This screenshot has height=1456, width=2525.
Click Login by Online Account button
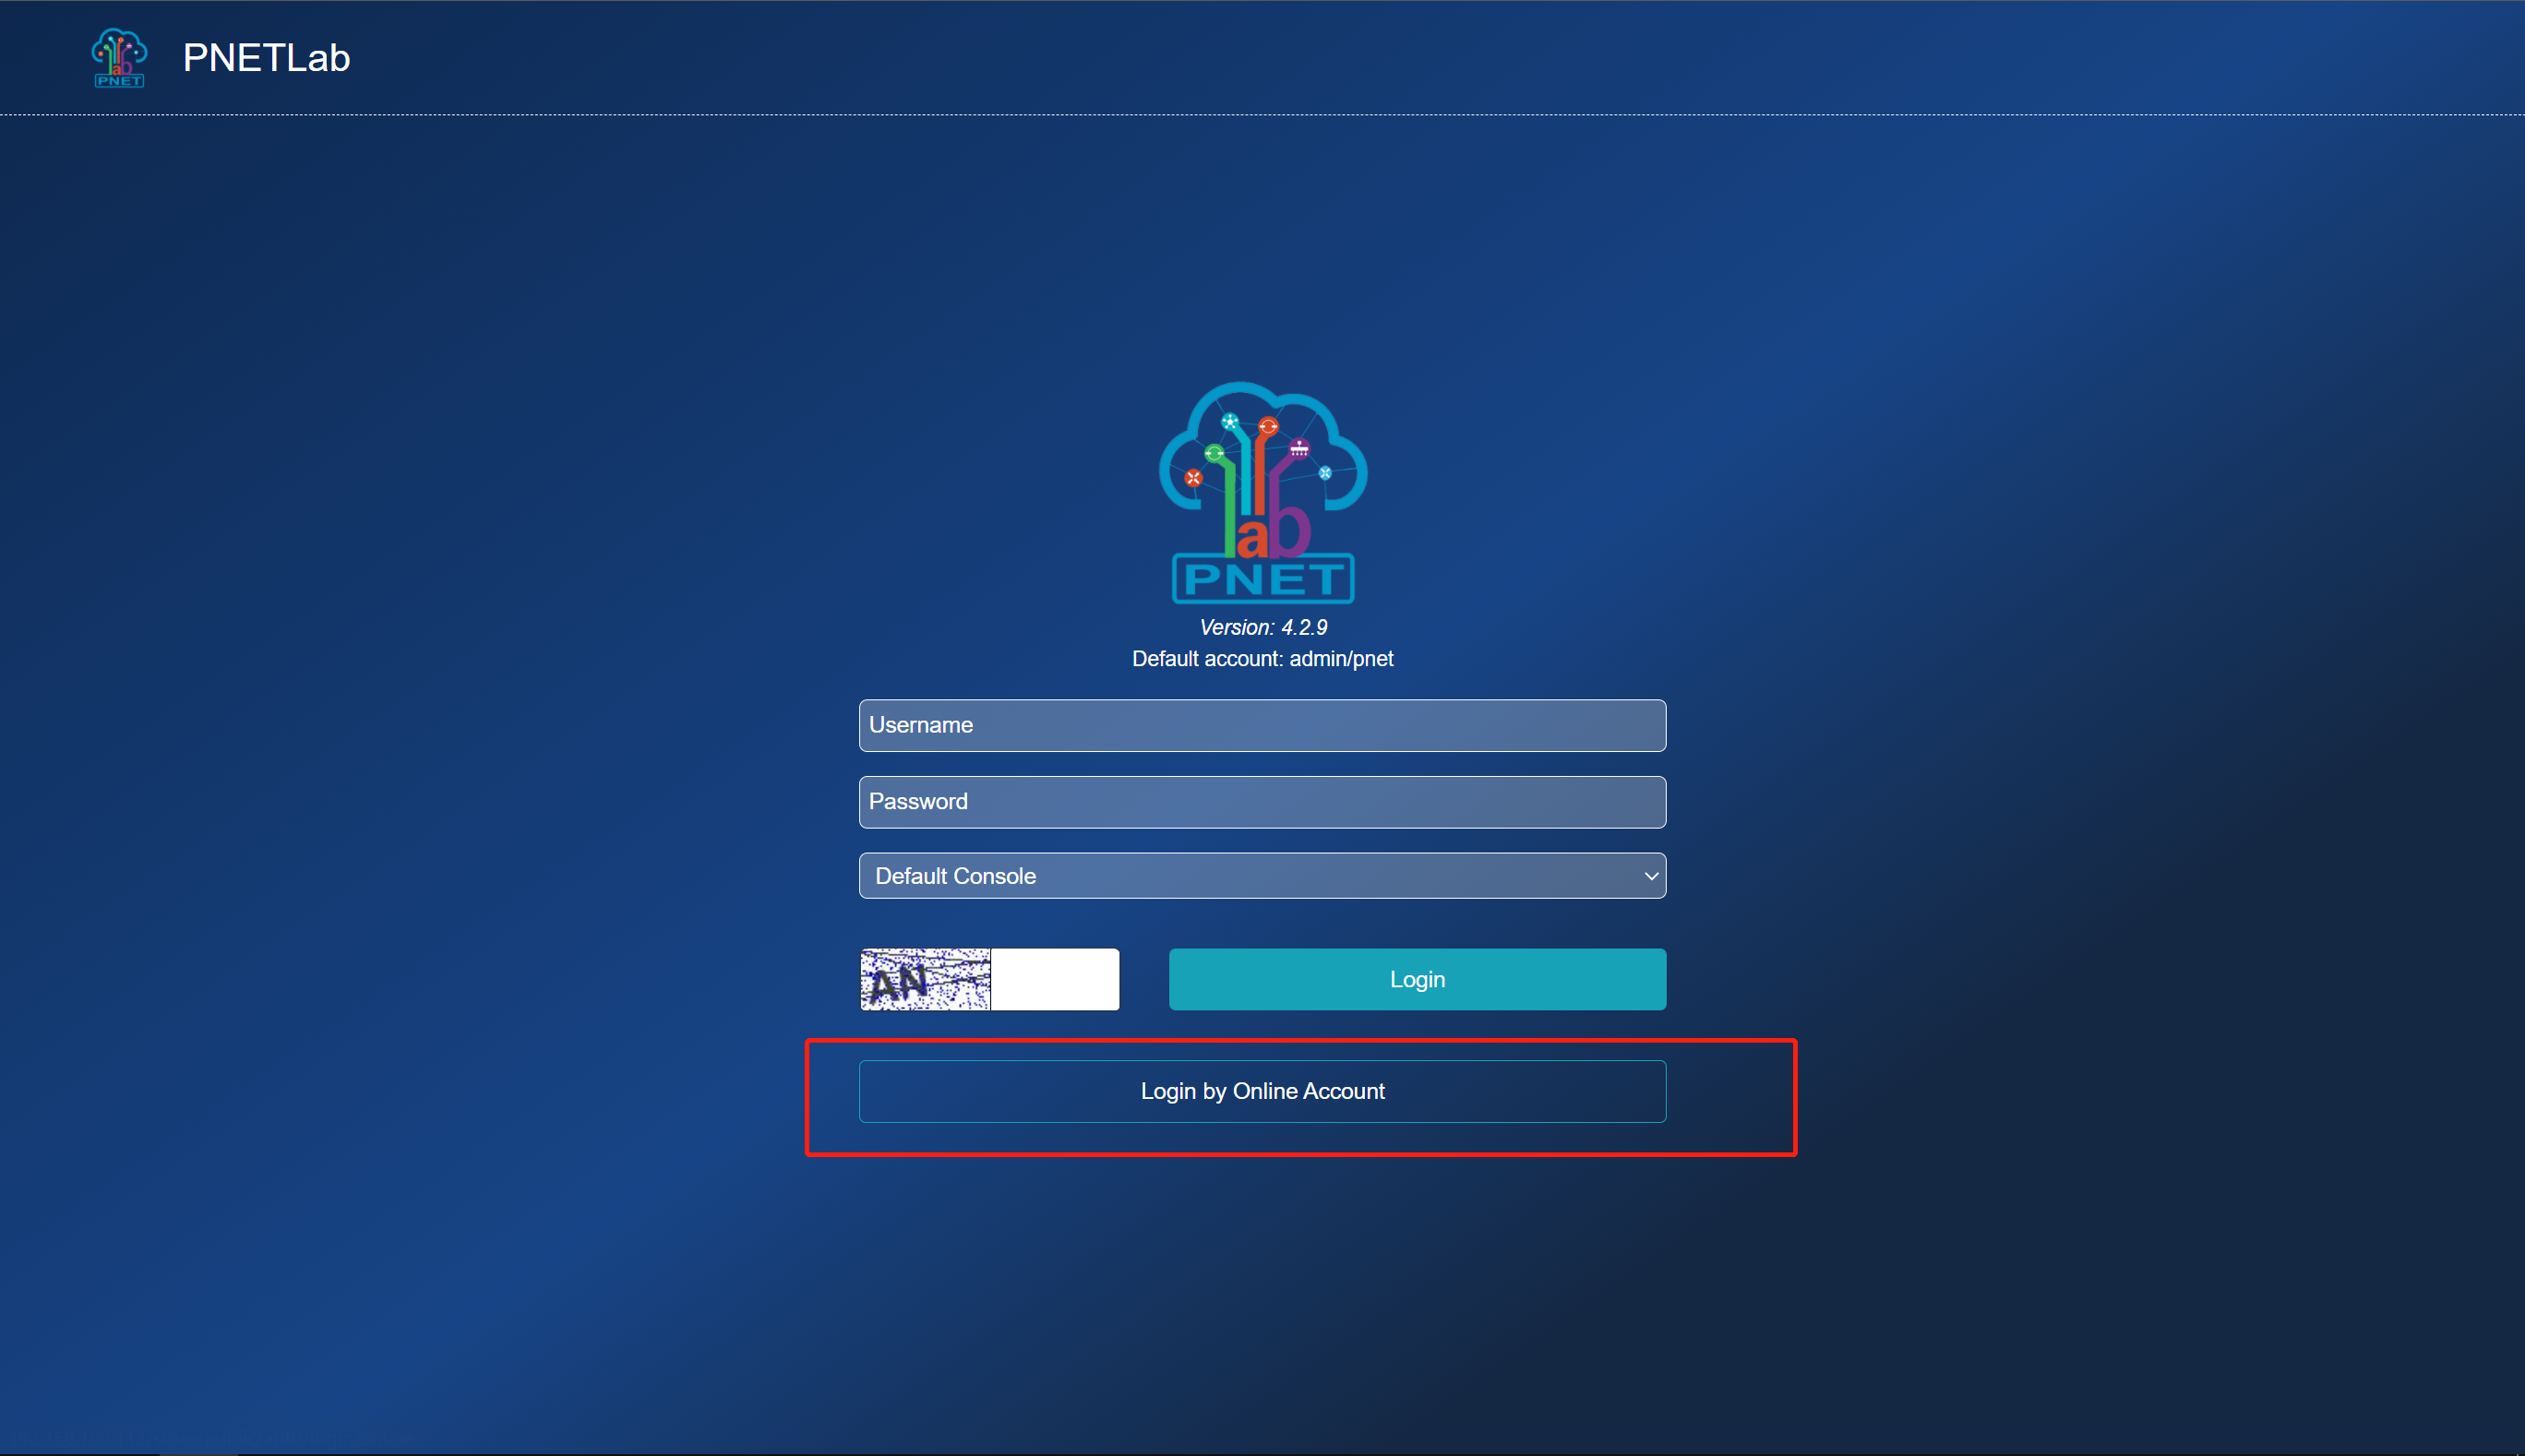(x=1261, y=1091)
